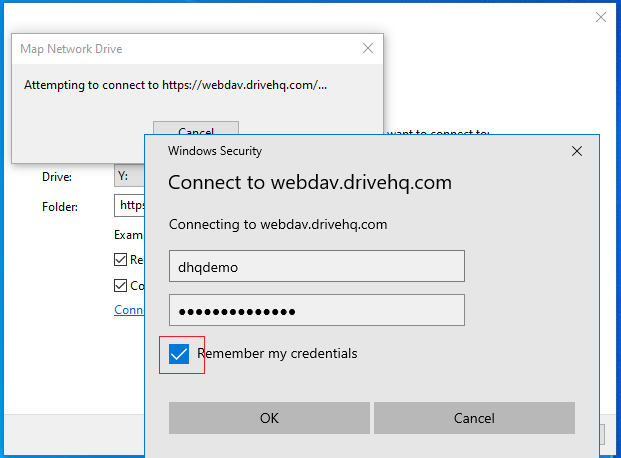Uncheck Remember my credentials checkbox
The height and width of the screenshot is (458, 621).
pyautogui.click(x=179, y=354)
